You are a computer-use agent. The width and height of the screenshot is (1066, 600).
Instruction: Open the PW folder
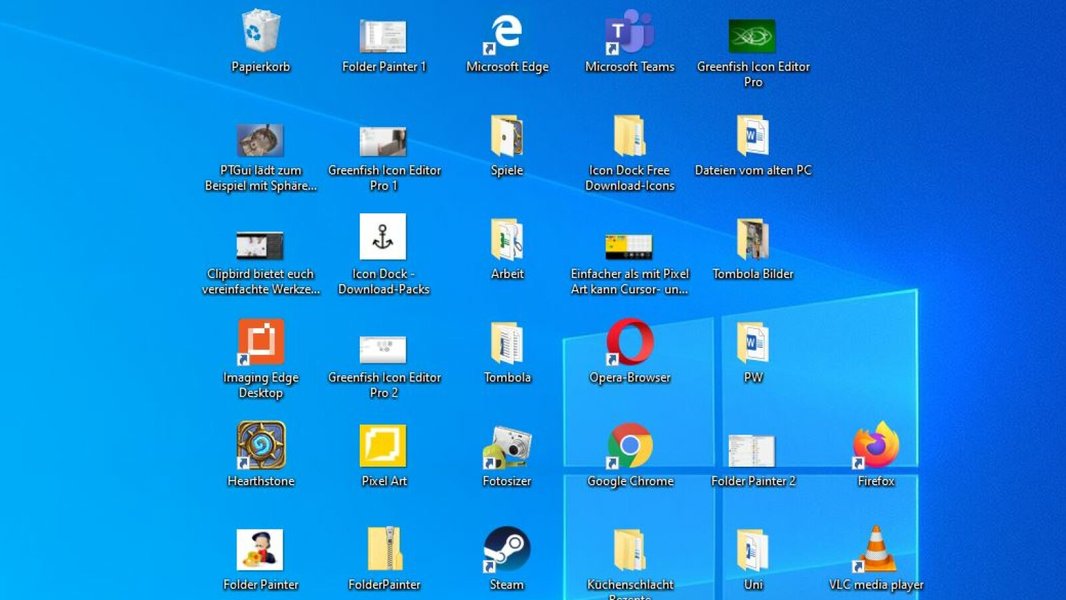point(752,344)
